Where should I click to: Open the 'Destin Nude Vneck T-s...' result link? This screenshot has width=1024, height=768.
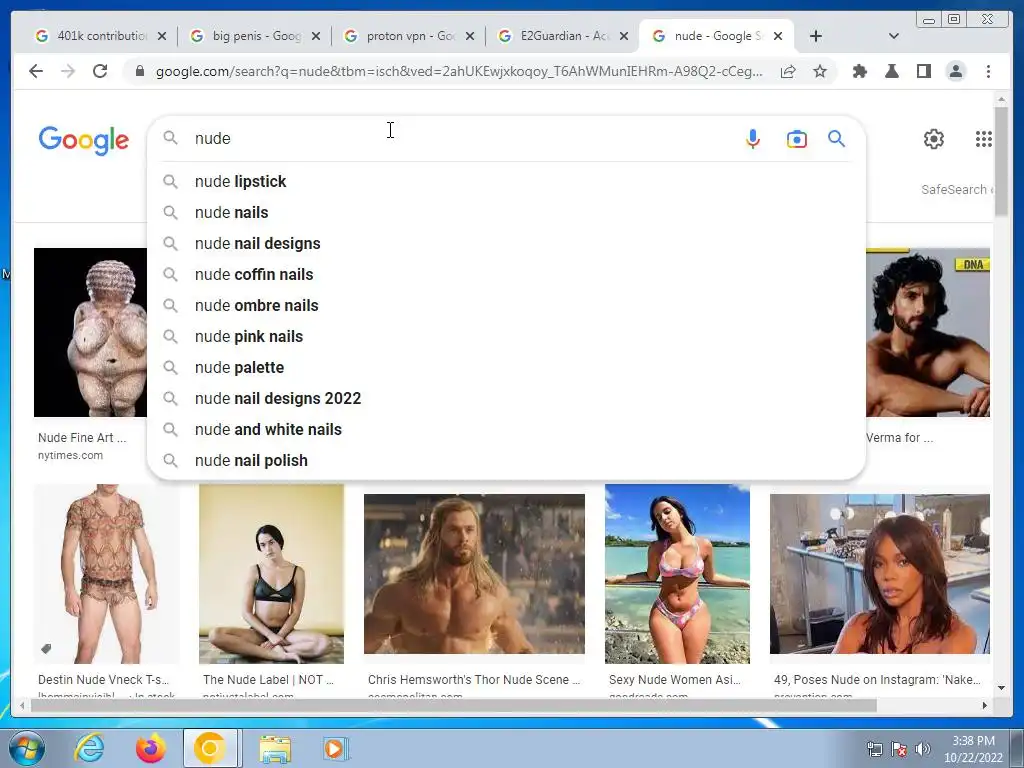103,680
